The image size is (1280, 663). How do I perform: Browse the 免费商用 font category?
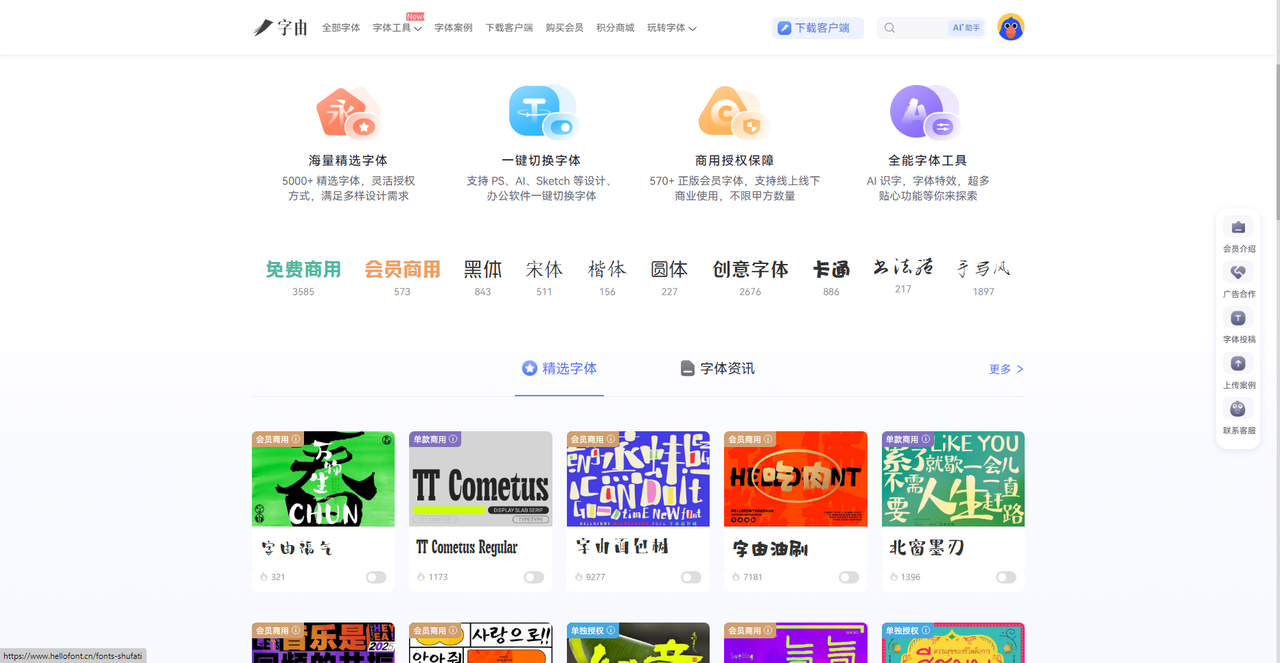coord(303,270)
